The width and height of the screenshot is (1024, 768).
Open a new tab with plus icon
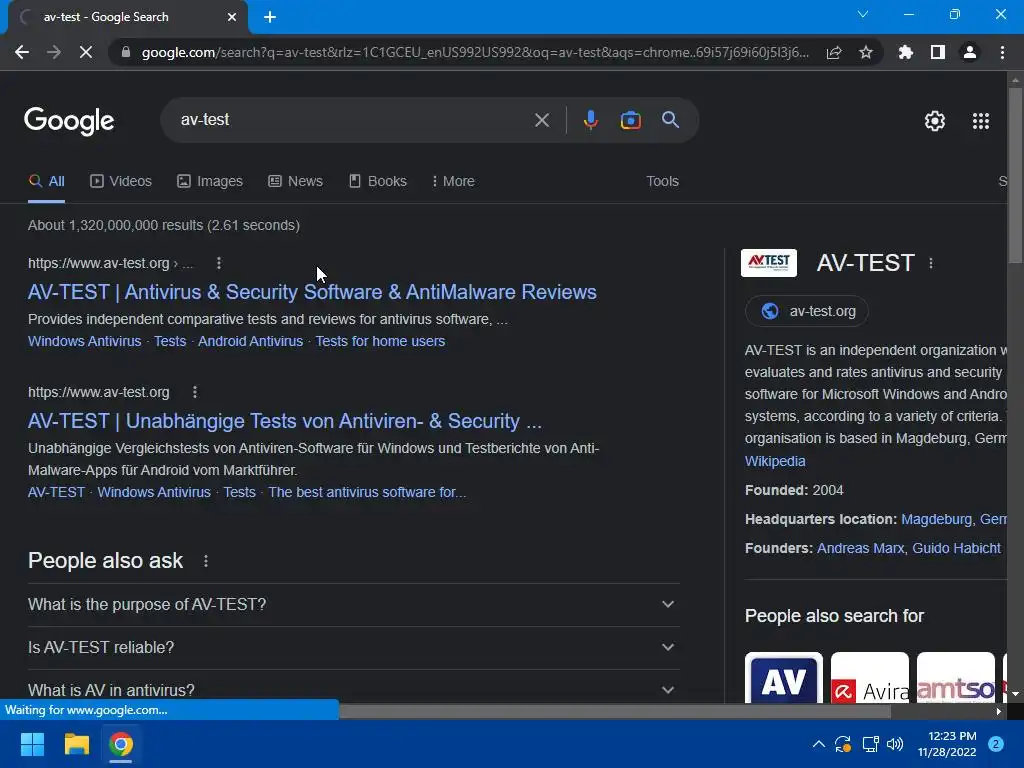pos(270,17)
